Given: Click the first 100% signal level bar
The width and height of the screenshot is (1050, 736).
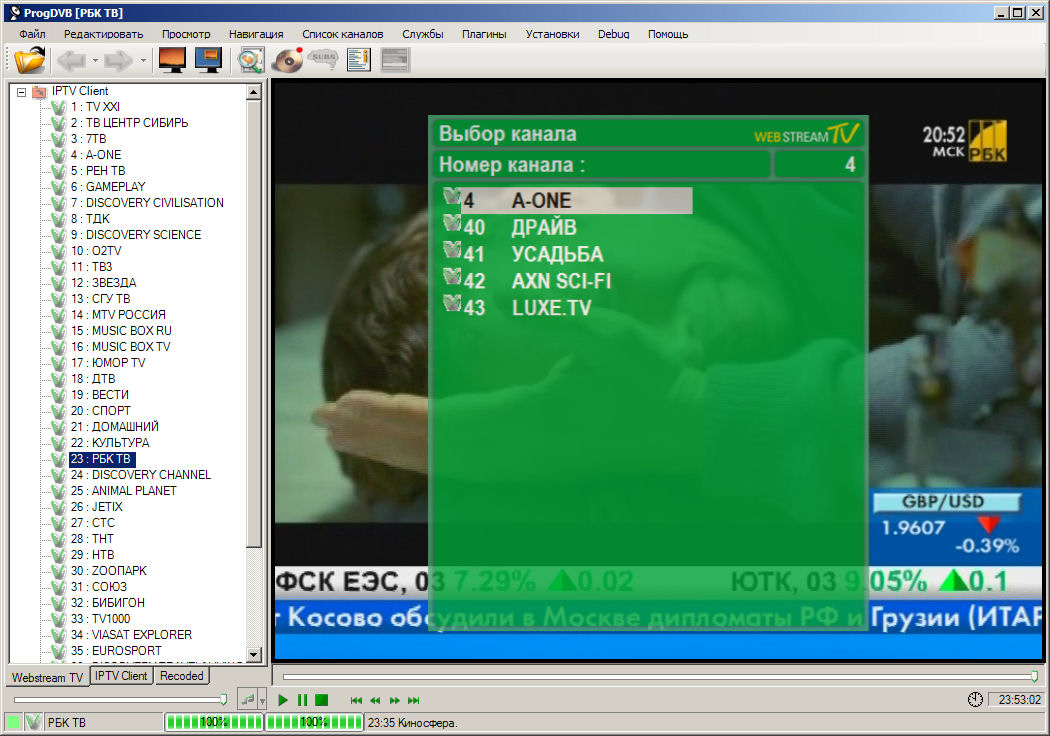Looking at the screenshot, I should click(214, 722).
